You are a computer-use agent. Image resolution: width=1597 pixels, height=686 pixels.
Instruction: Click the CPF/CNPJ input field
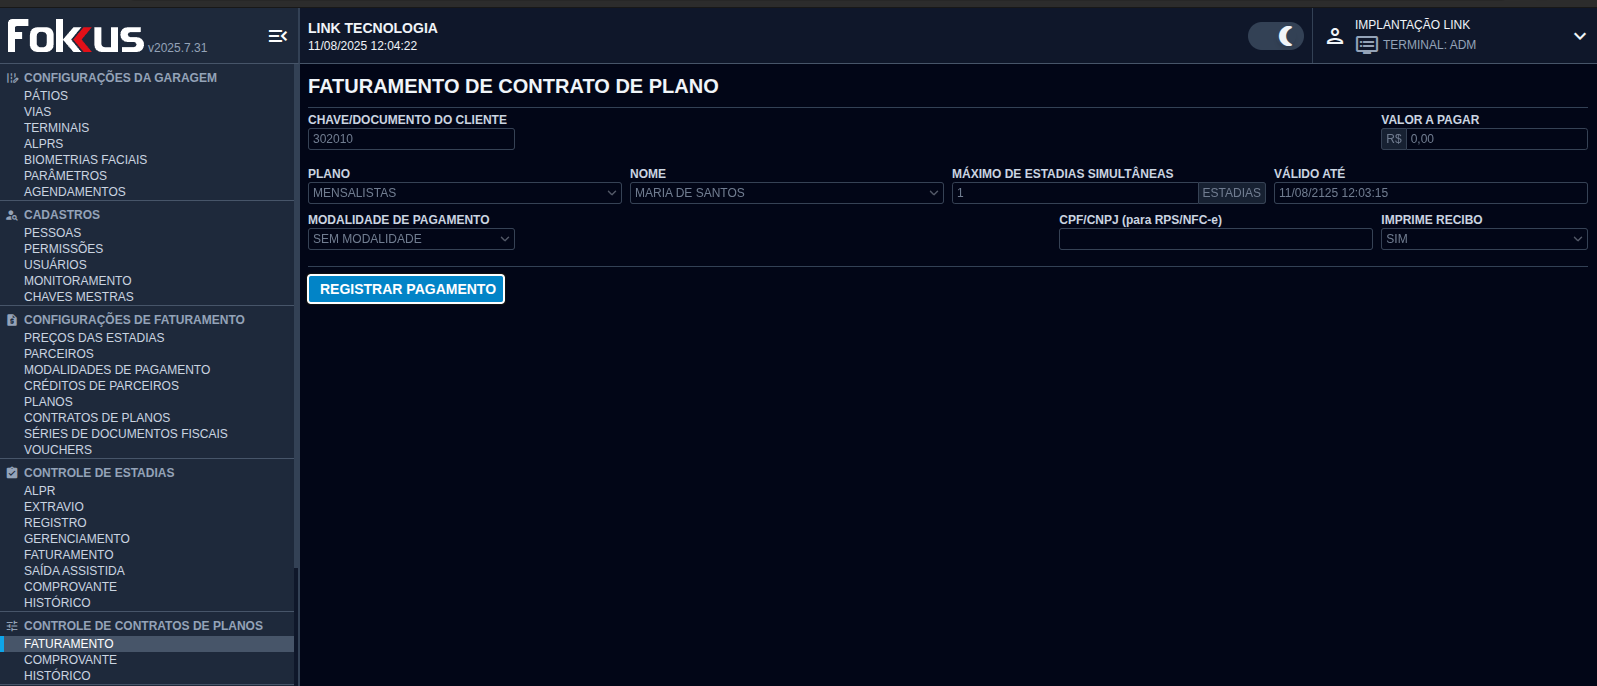click(1215, 239)
